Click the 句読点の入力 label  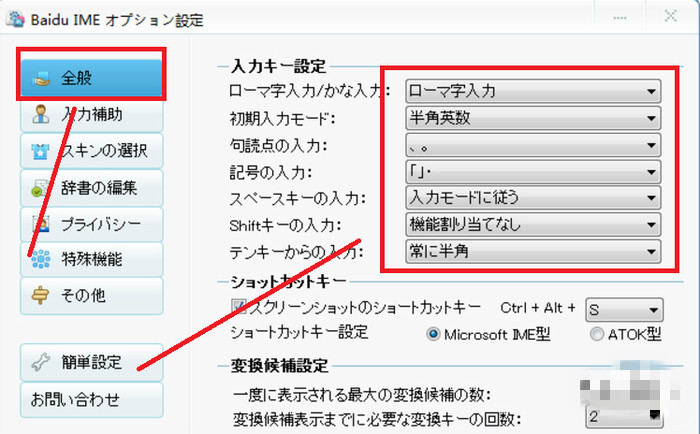(x=279, y=146)
